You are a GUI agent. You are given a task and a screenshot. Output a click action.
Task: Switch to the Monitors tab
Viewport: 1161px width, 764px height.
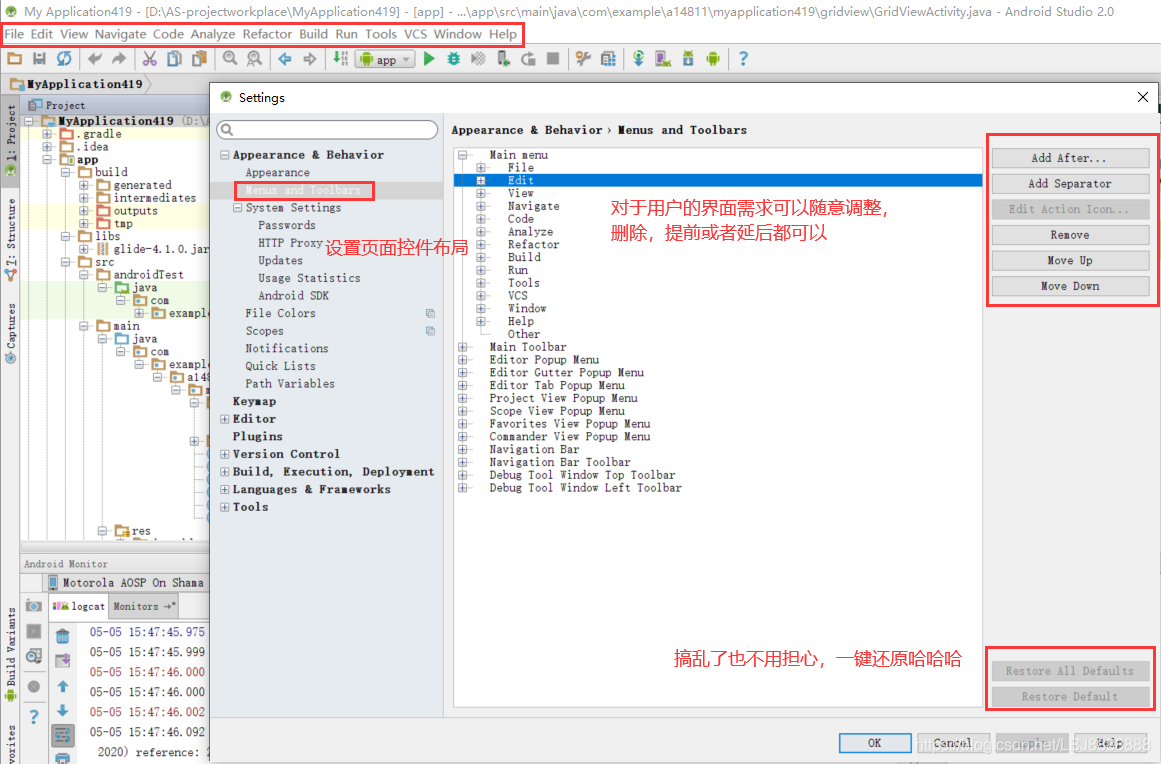[143, 606]
